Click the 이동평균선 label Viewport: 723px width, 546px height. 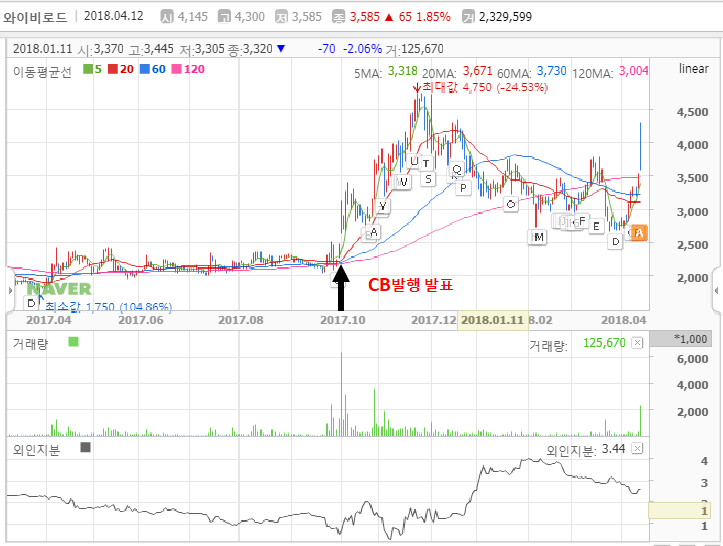(42, 71)
